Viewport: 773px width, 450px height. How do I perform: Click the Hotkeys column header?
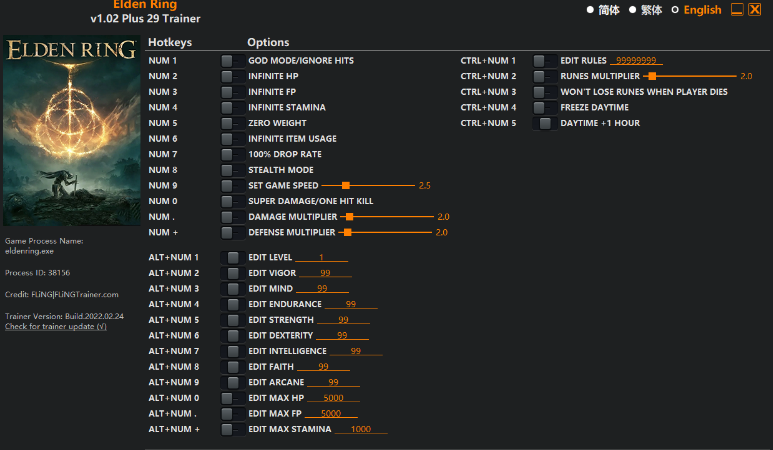(170, 42)
